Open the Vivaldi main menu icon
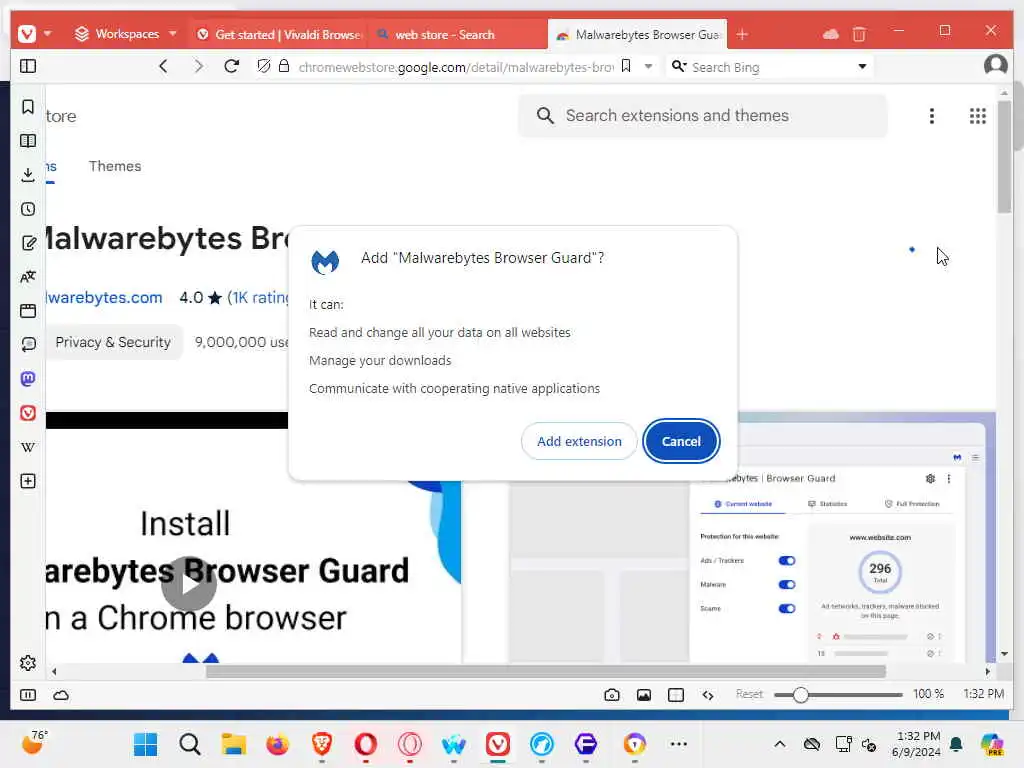Image resolution: width=1024 pixels, height=768 pixels. point(27,33)
